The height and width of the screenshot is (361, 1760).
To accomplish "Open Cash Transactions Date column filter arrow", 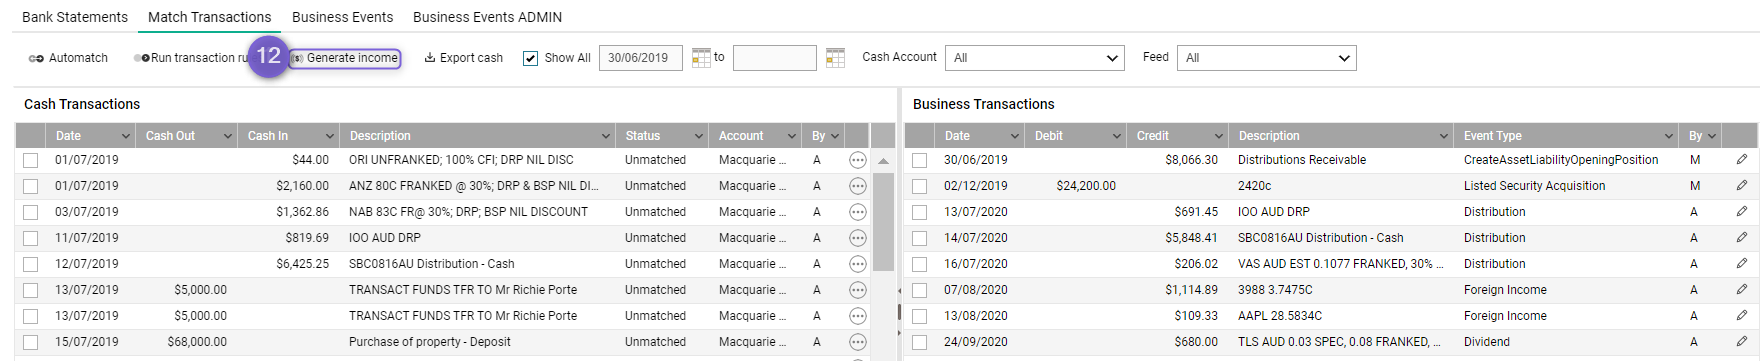I will tap(126, 136).
